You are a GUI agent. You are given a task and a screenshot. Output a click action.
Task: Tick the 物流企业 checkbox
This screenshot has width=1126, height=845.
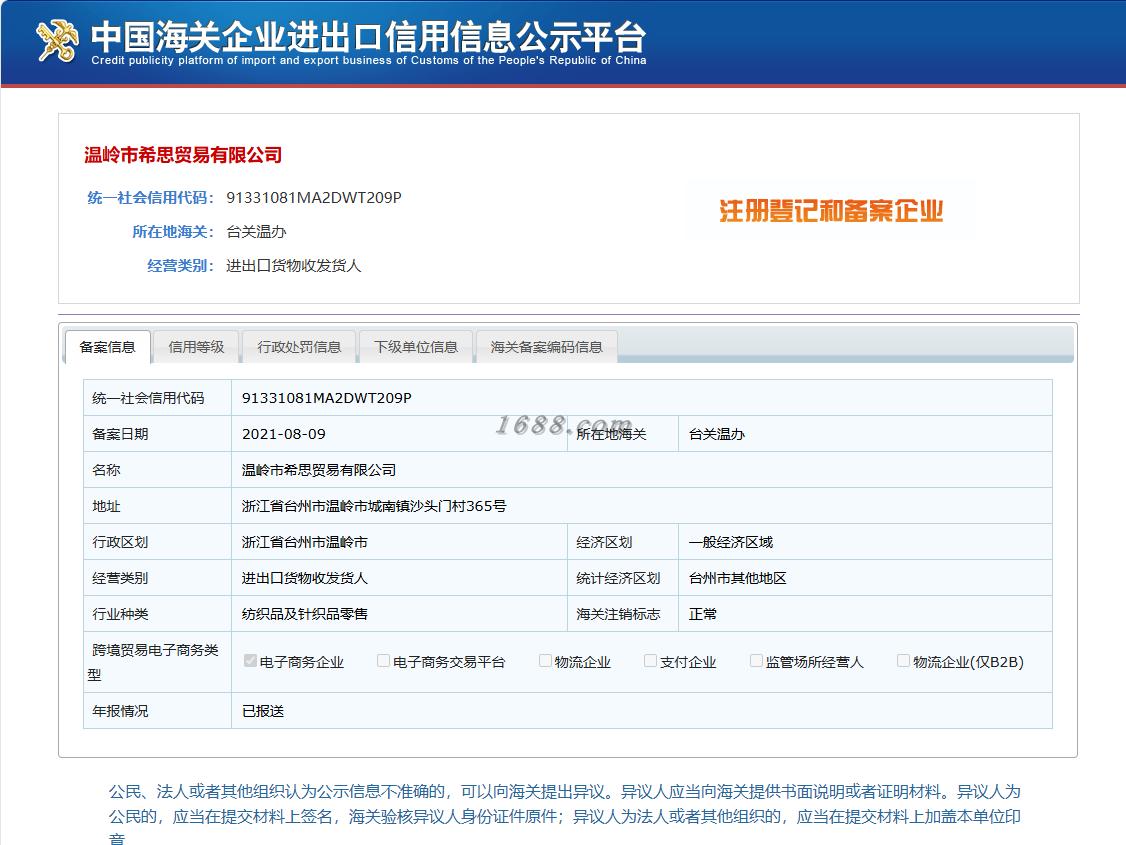pos(545,660)
